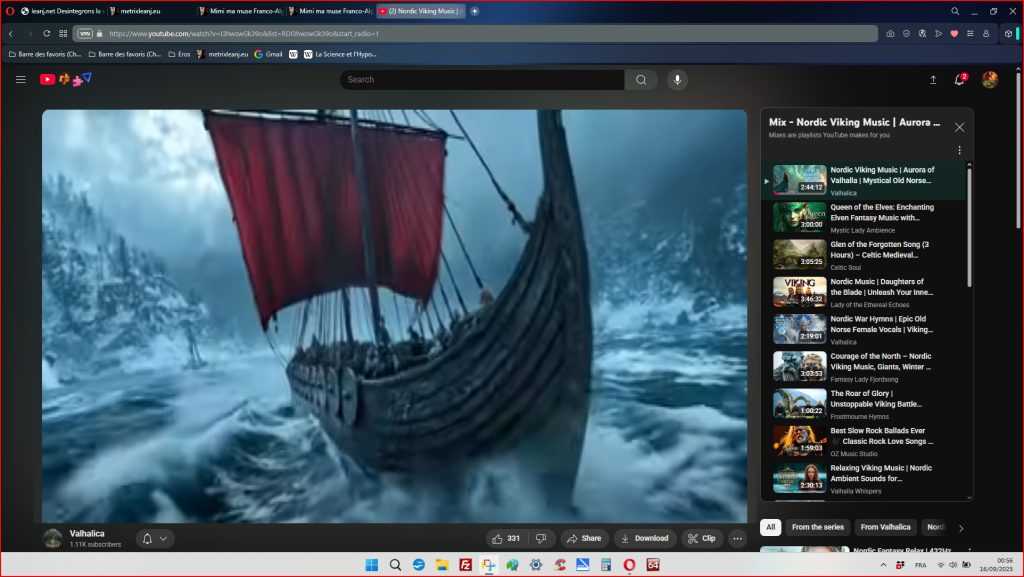Open the playlist three-dot options menu

point(959,150)
